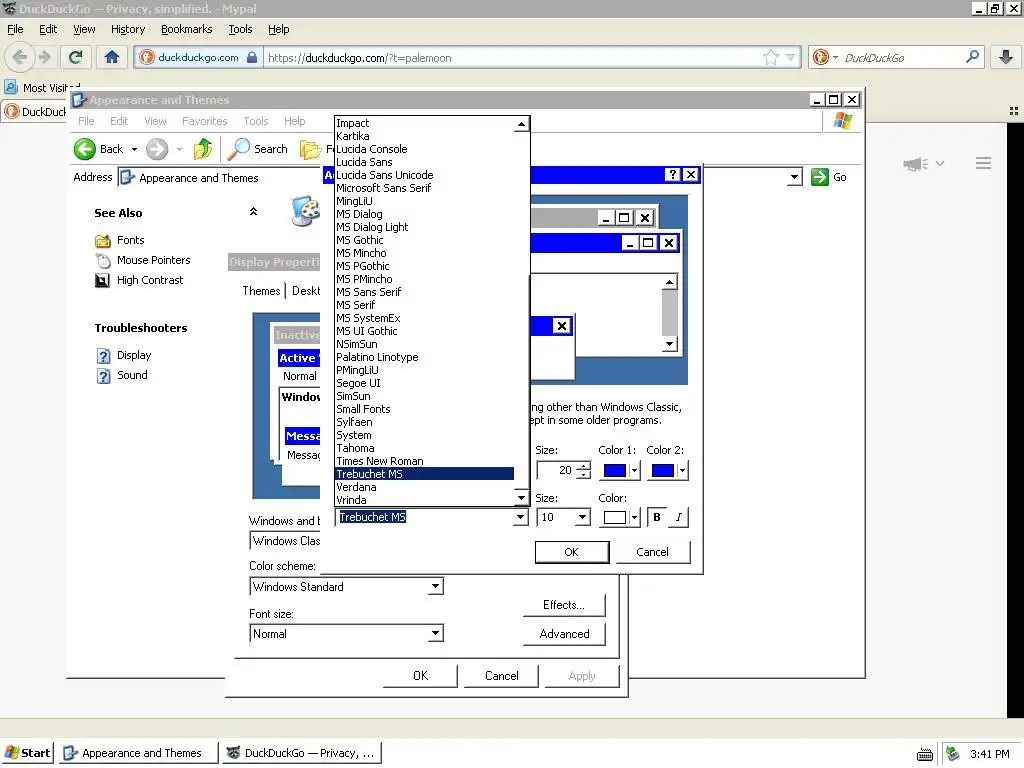
Task: Reload the DuckDuckGo page
Action: pos(76,57)
